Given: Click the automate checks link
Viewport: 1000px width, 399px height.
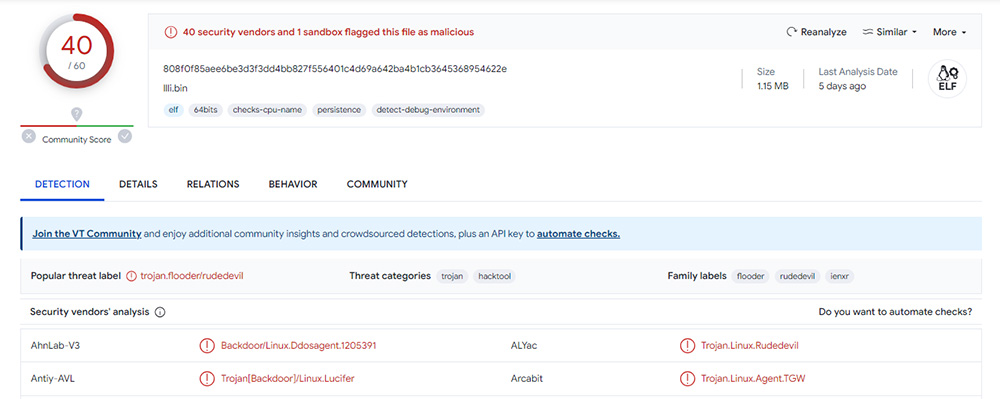Looking at the screenshot, I should (x=578, y=234).
